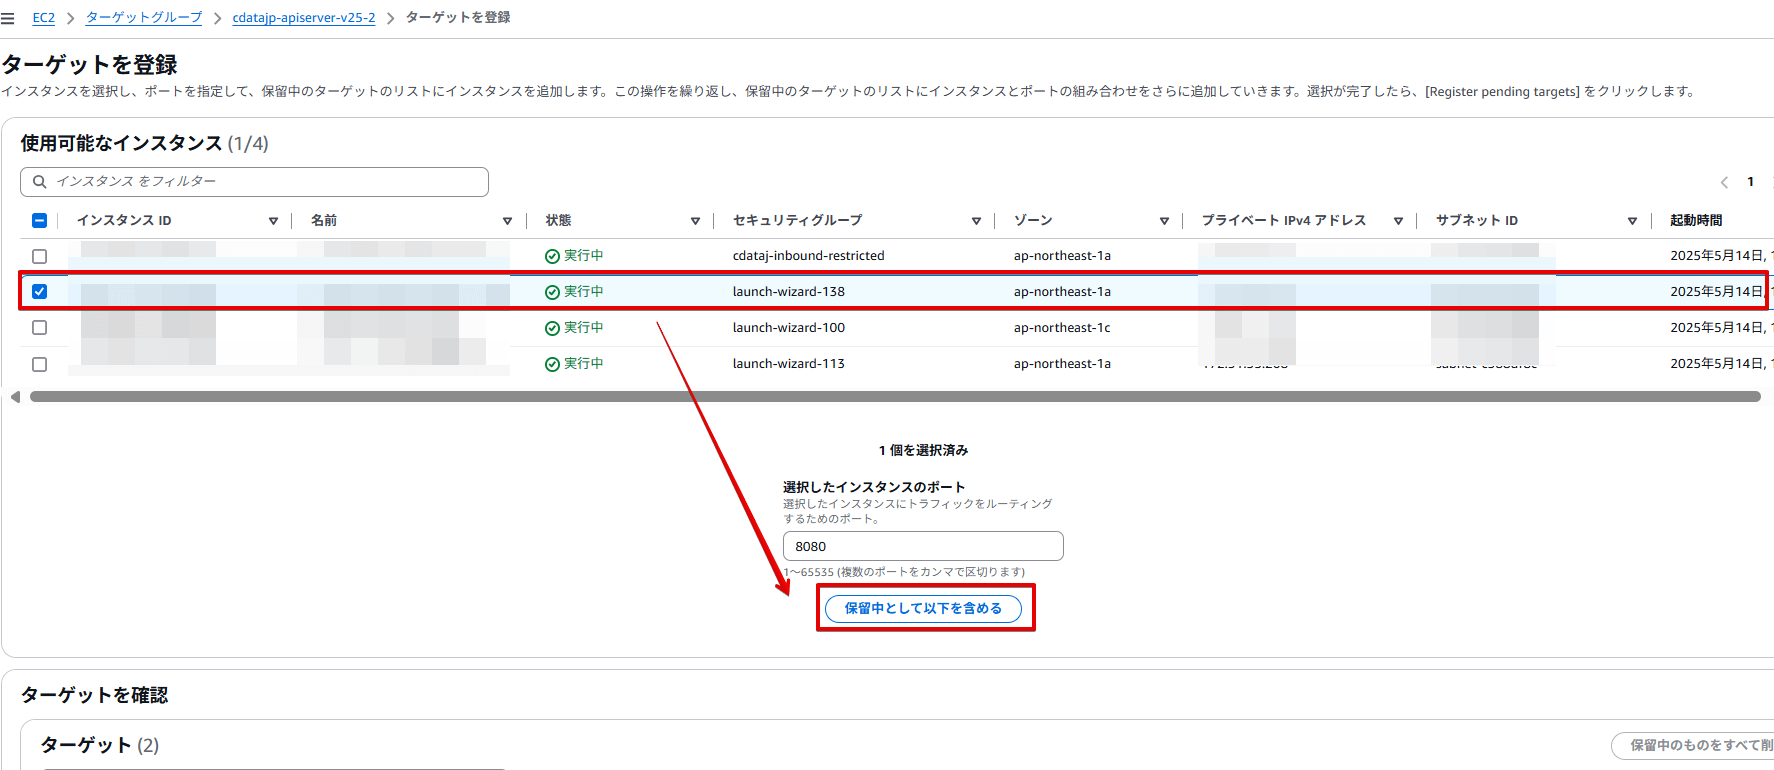Click status icon for cdataj-inbound-restricted row
Image resolution: width=1774 pixels, height=770 pixels.
(552, 256)
